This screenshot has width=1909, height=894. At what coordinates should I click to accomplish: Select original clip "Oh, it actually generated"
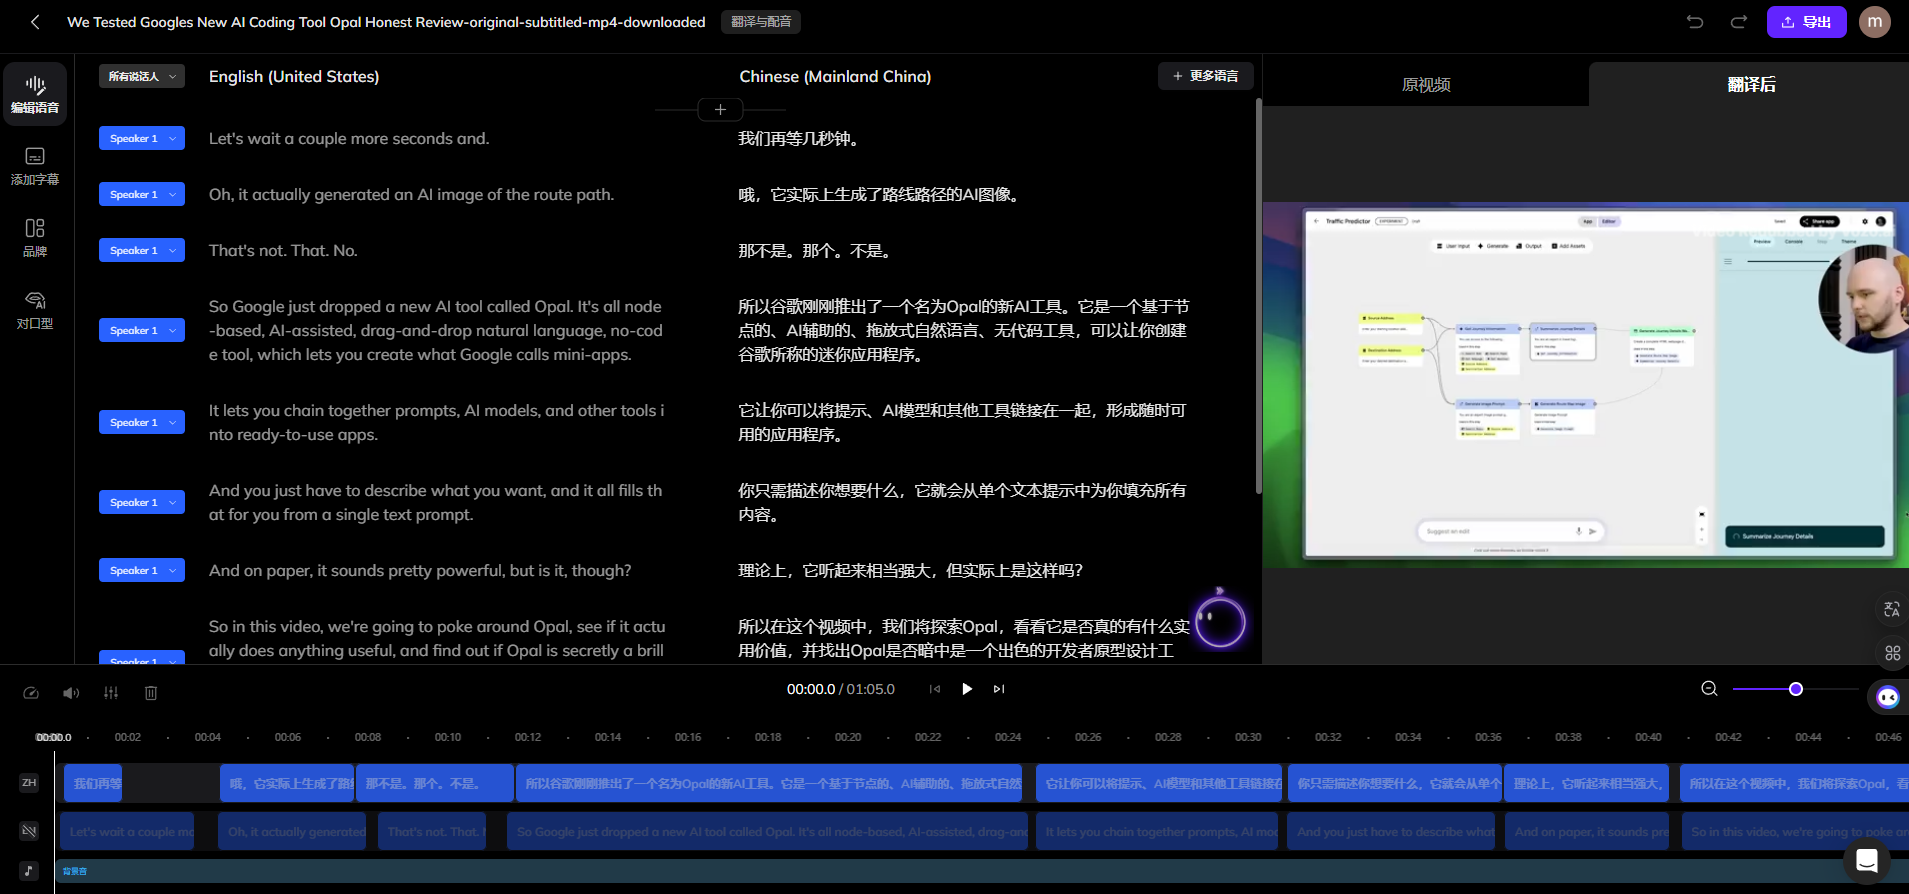[293, 831]
